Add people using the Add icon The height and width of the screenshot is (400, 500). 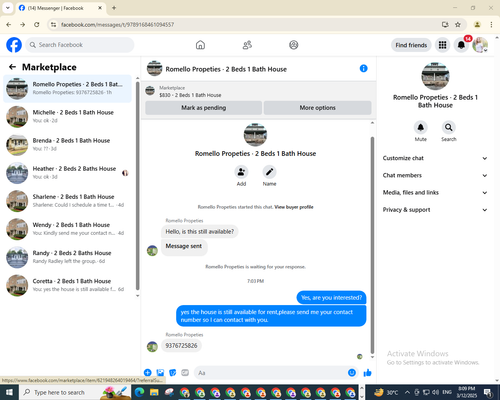pyautogui.click(x=241, y=172)
